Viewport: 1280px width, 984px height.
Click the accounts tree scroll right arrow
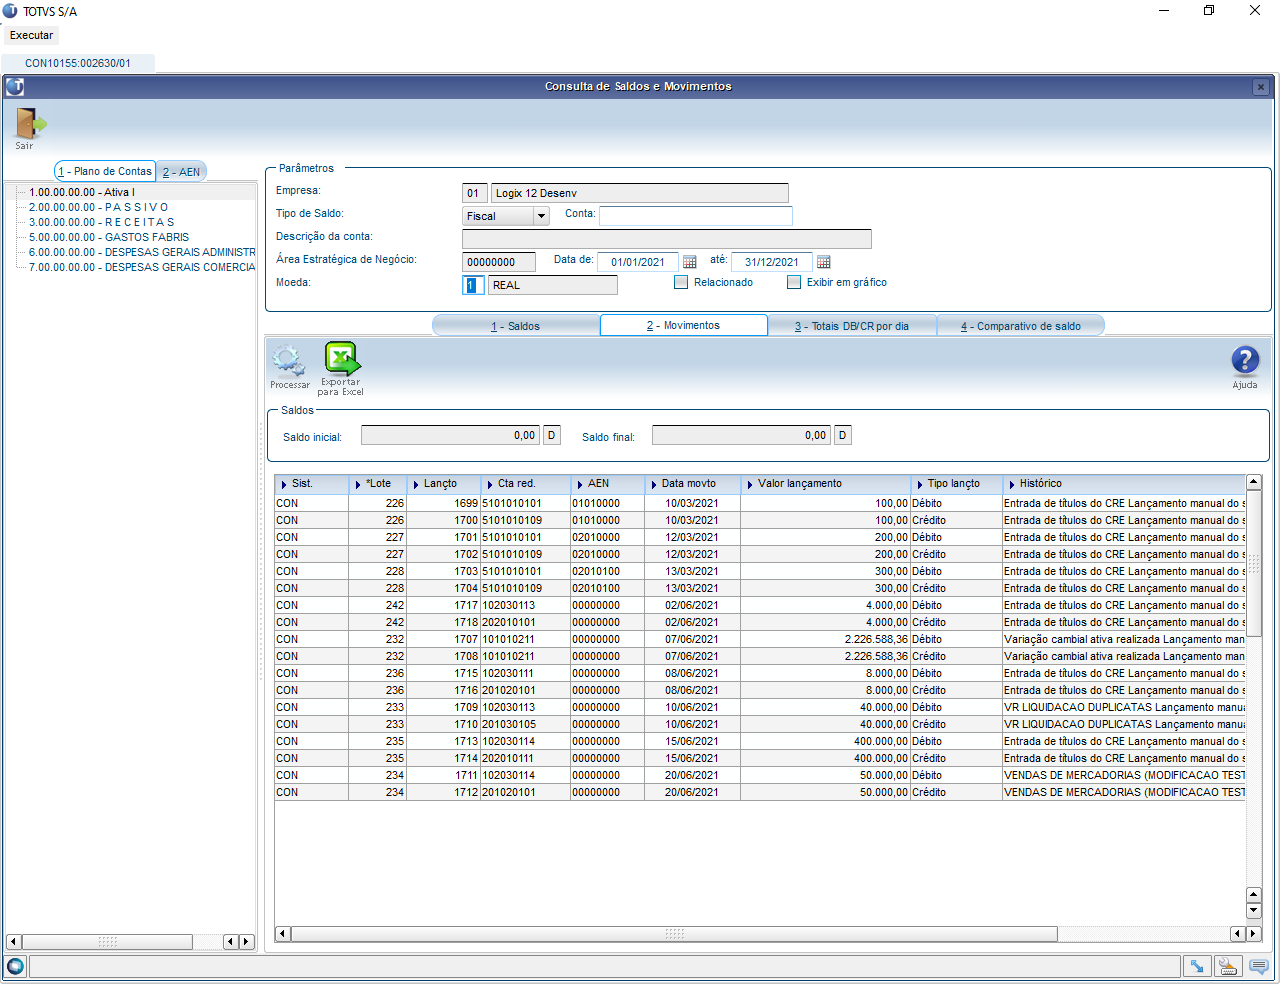246,942
